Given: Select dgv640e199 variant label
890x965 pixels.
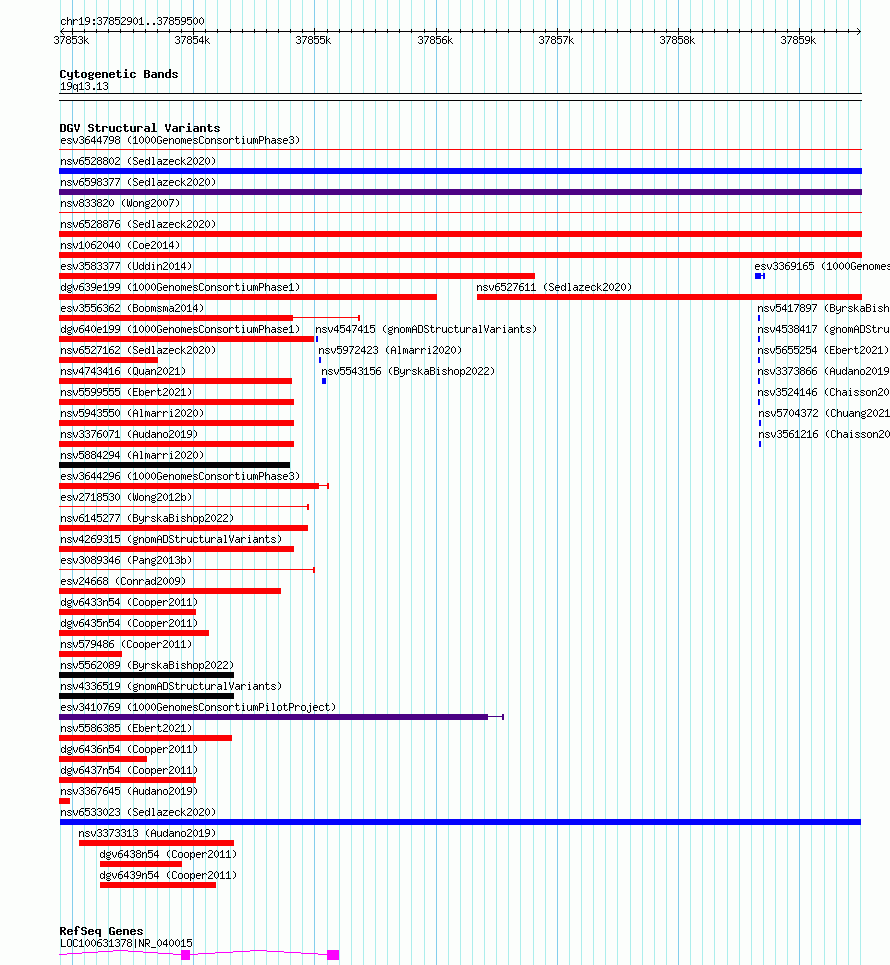Looking at the screenshot, I should [x=180, y=329].
